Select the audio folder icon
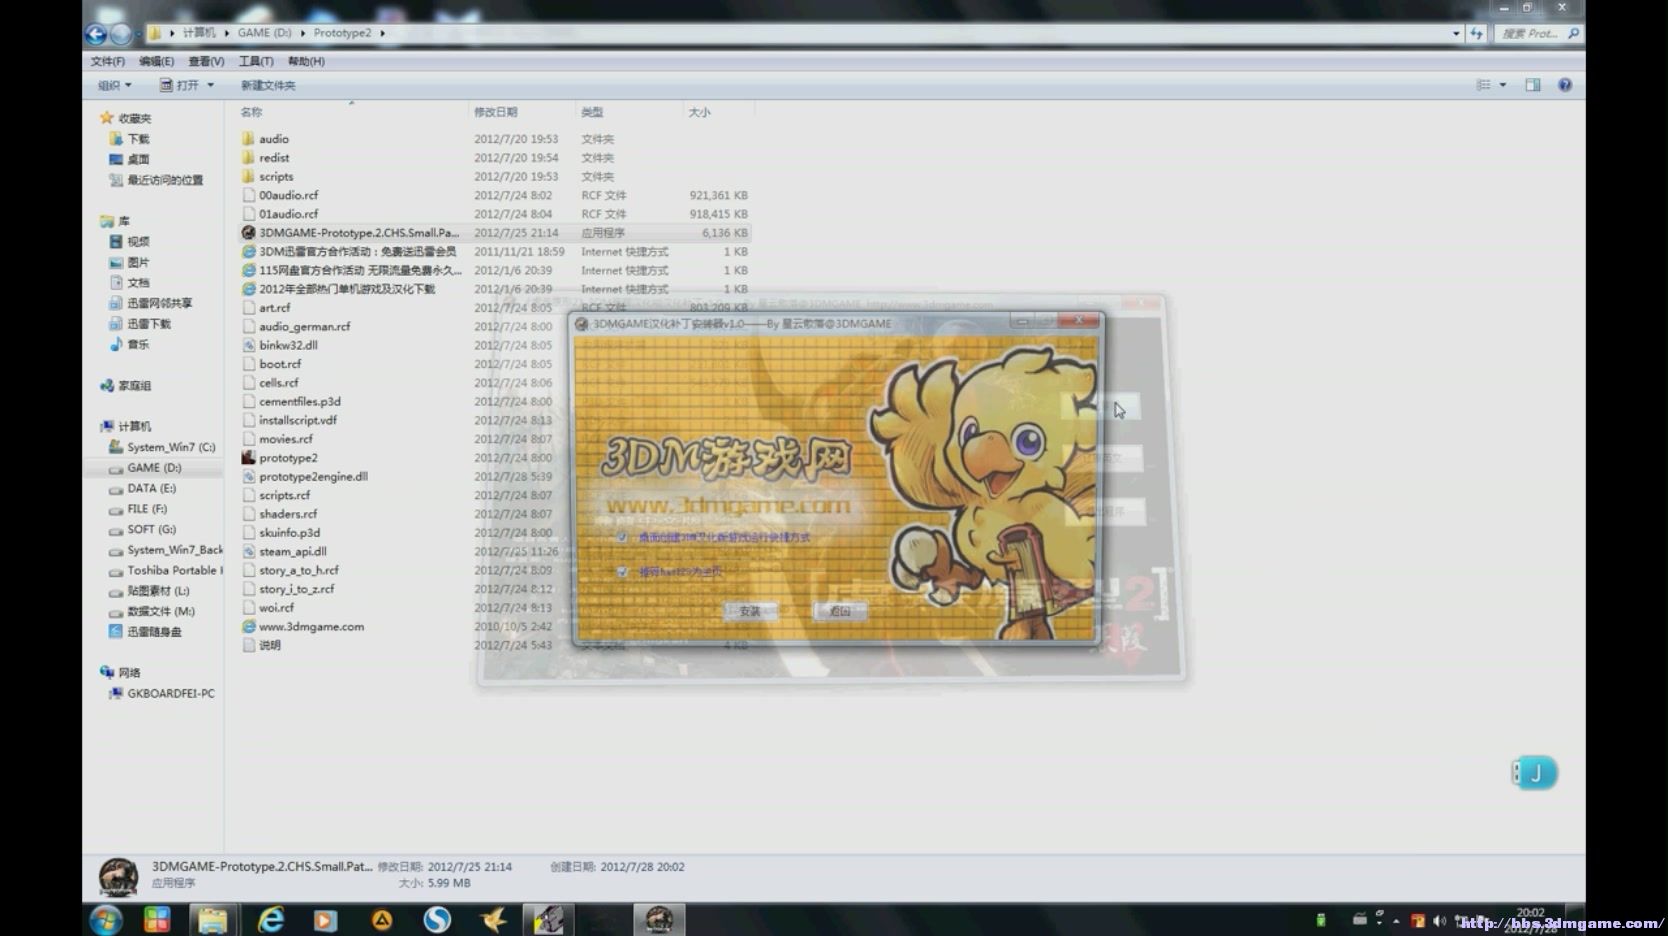This screenshot has height=936, width=1668. click(x=248, y=139)
